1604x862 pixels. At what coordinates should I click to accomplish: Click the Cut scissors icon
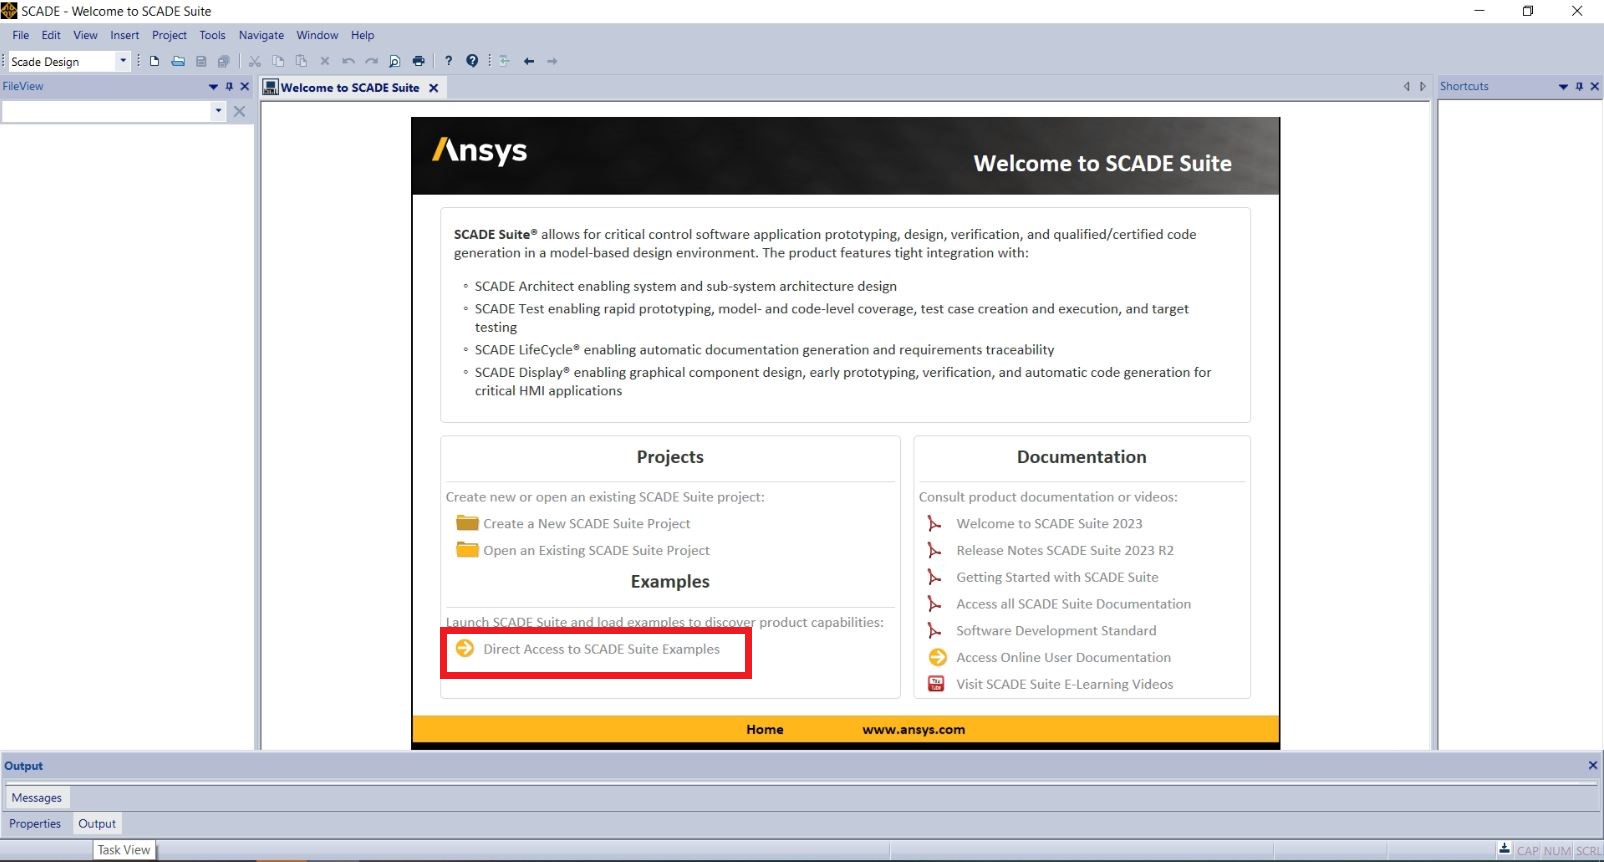[x=255, y=61]
